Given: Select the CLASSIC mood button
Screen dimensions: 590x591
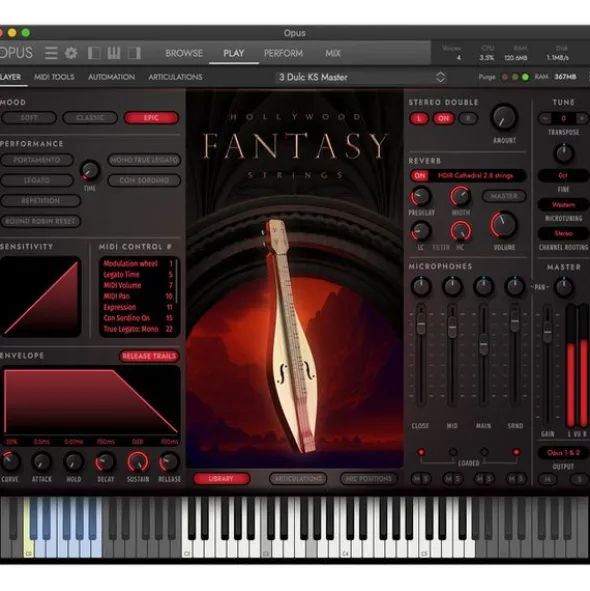Looking at the screenshot, I should coord(90,118).
